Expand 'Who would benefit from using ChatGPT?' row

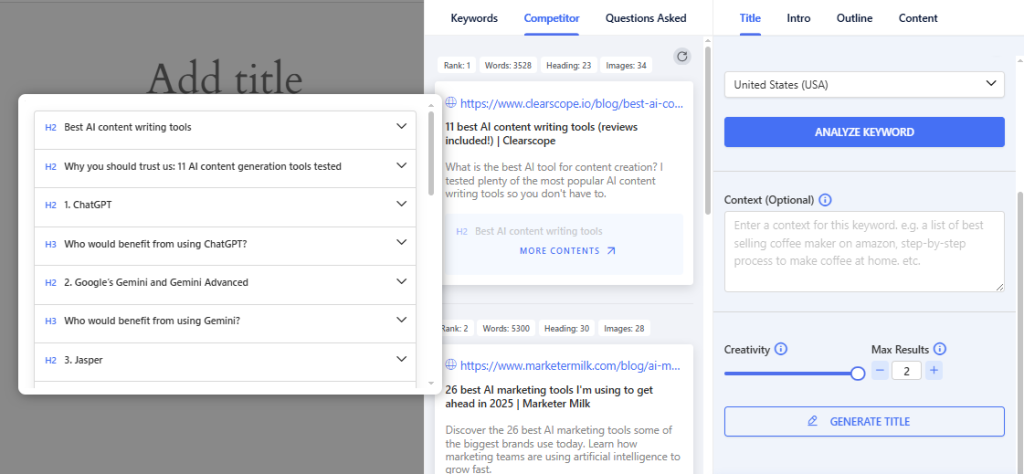225,246
